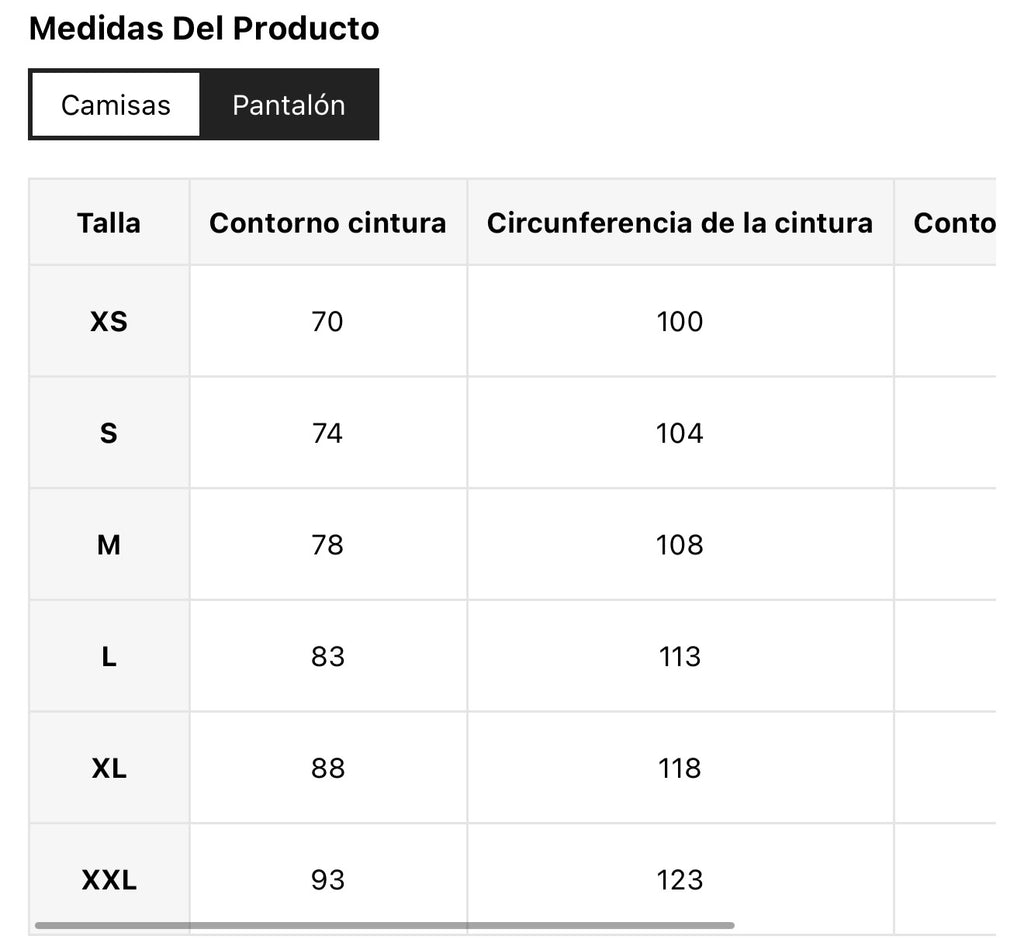
Task: Click the circumference value 113 cell
Action: coord(680,656)
